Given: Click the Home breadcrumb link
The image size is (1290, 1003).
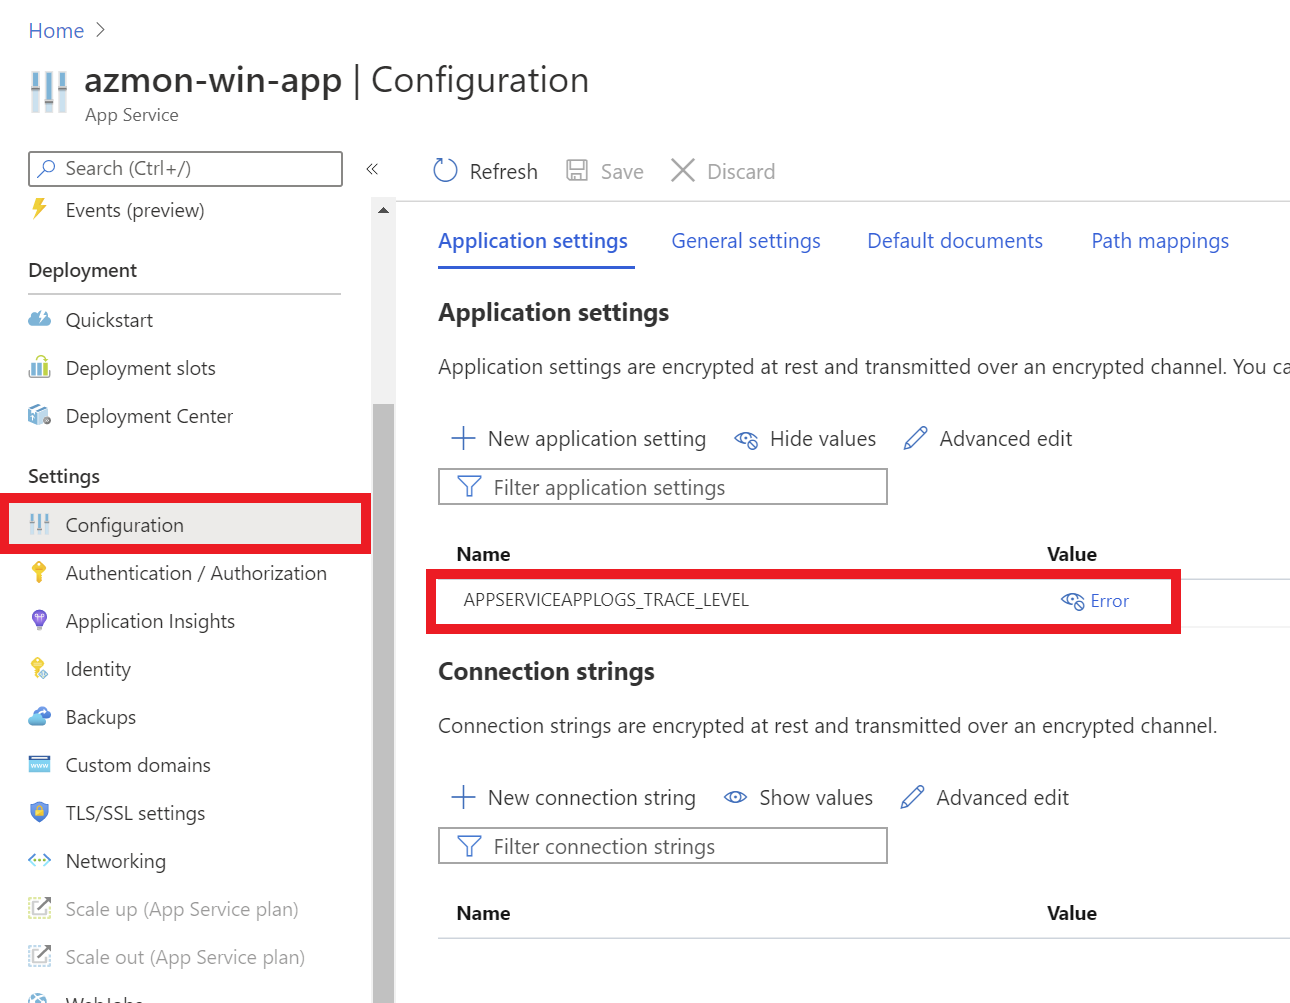Looking at the screenshot, I should (56, 31).
